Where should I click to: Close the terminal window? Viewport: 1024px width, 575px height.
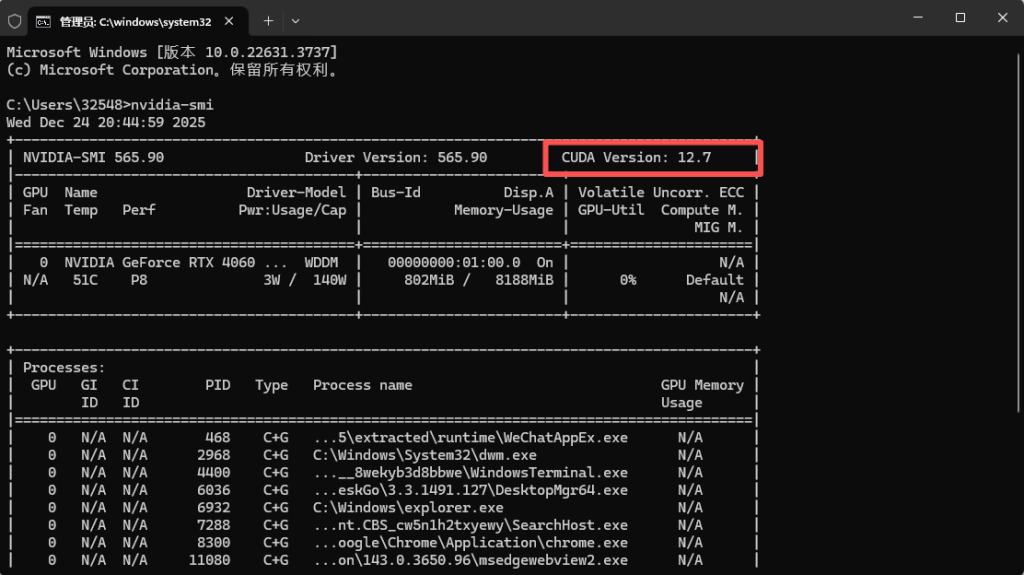click(x=1002, y=18)
